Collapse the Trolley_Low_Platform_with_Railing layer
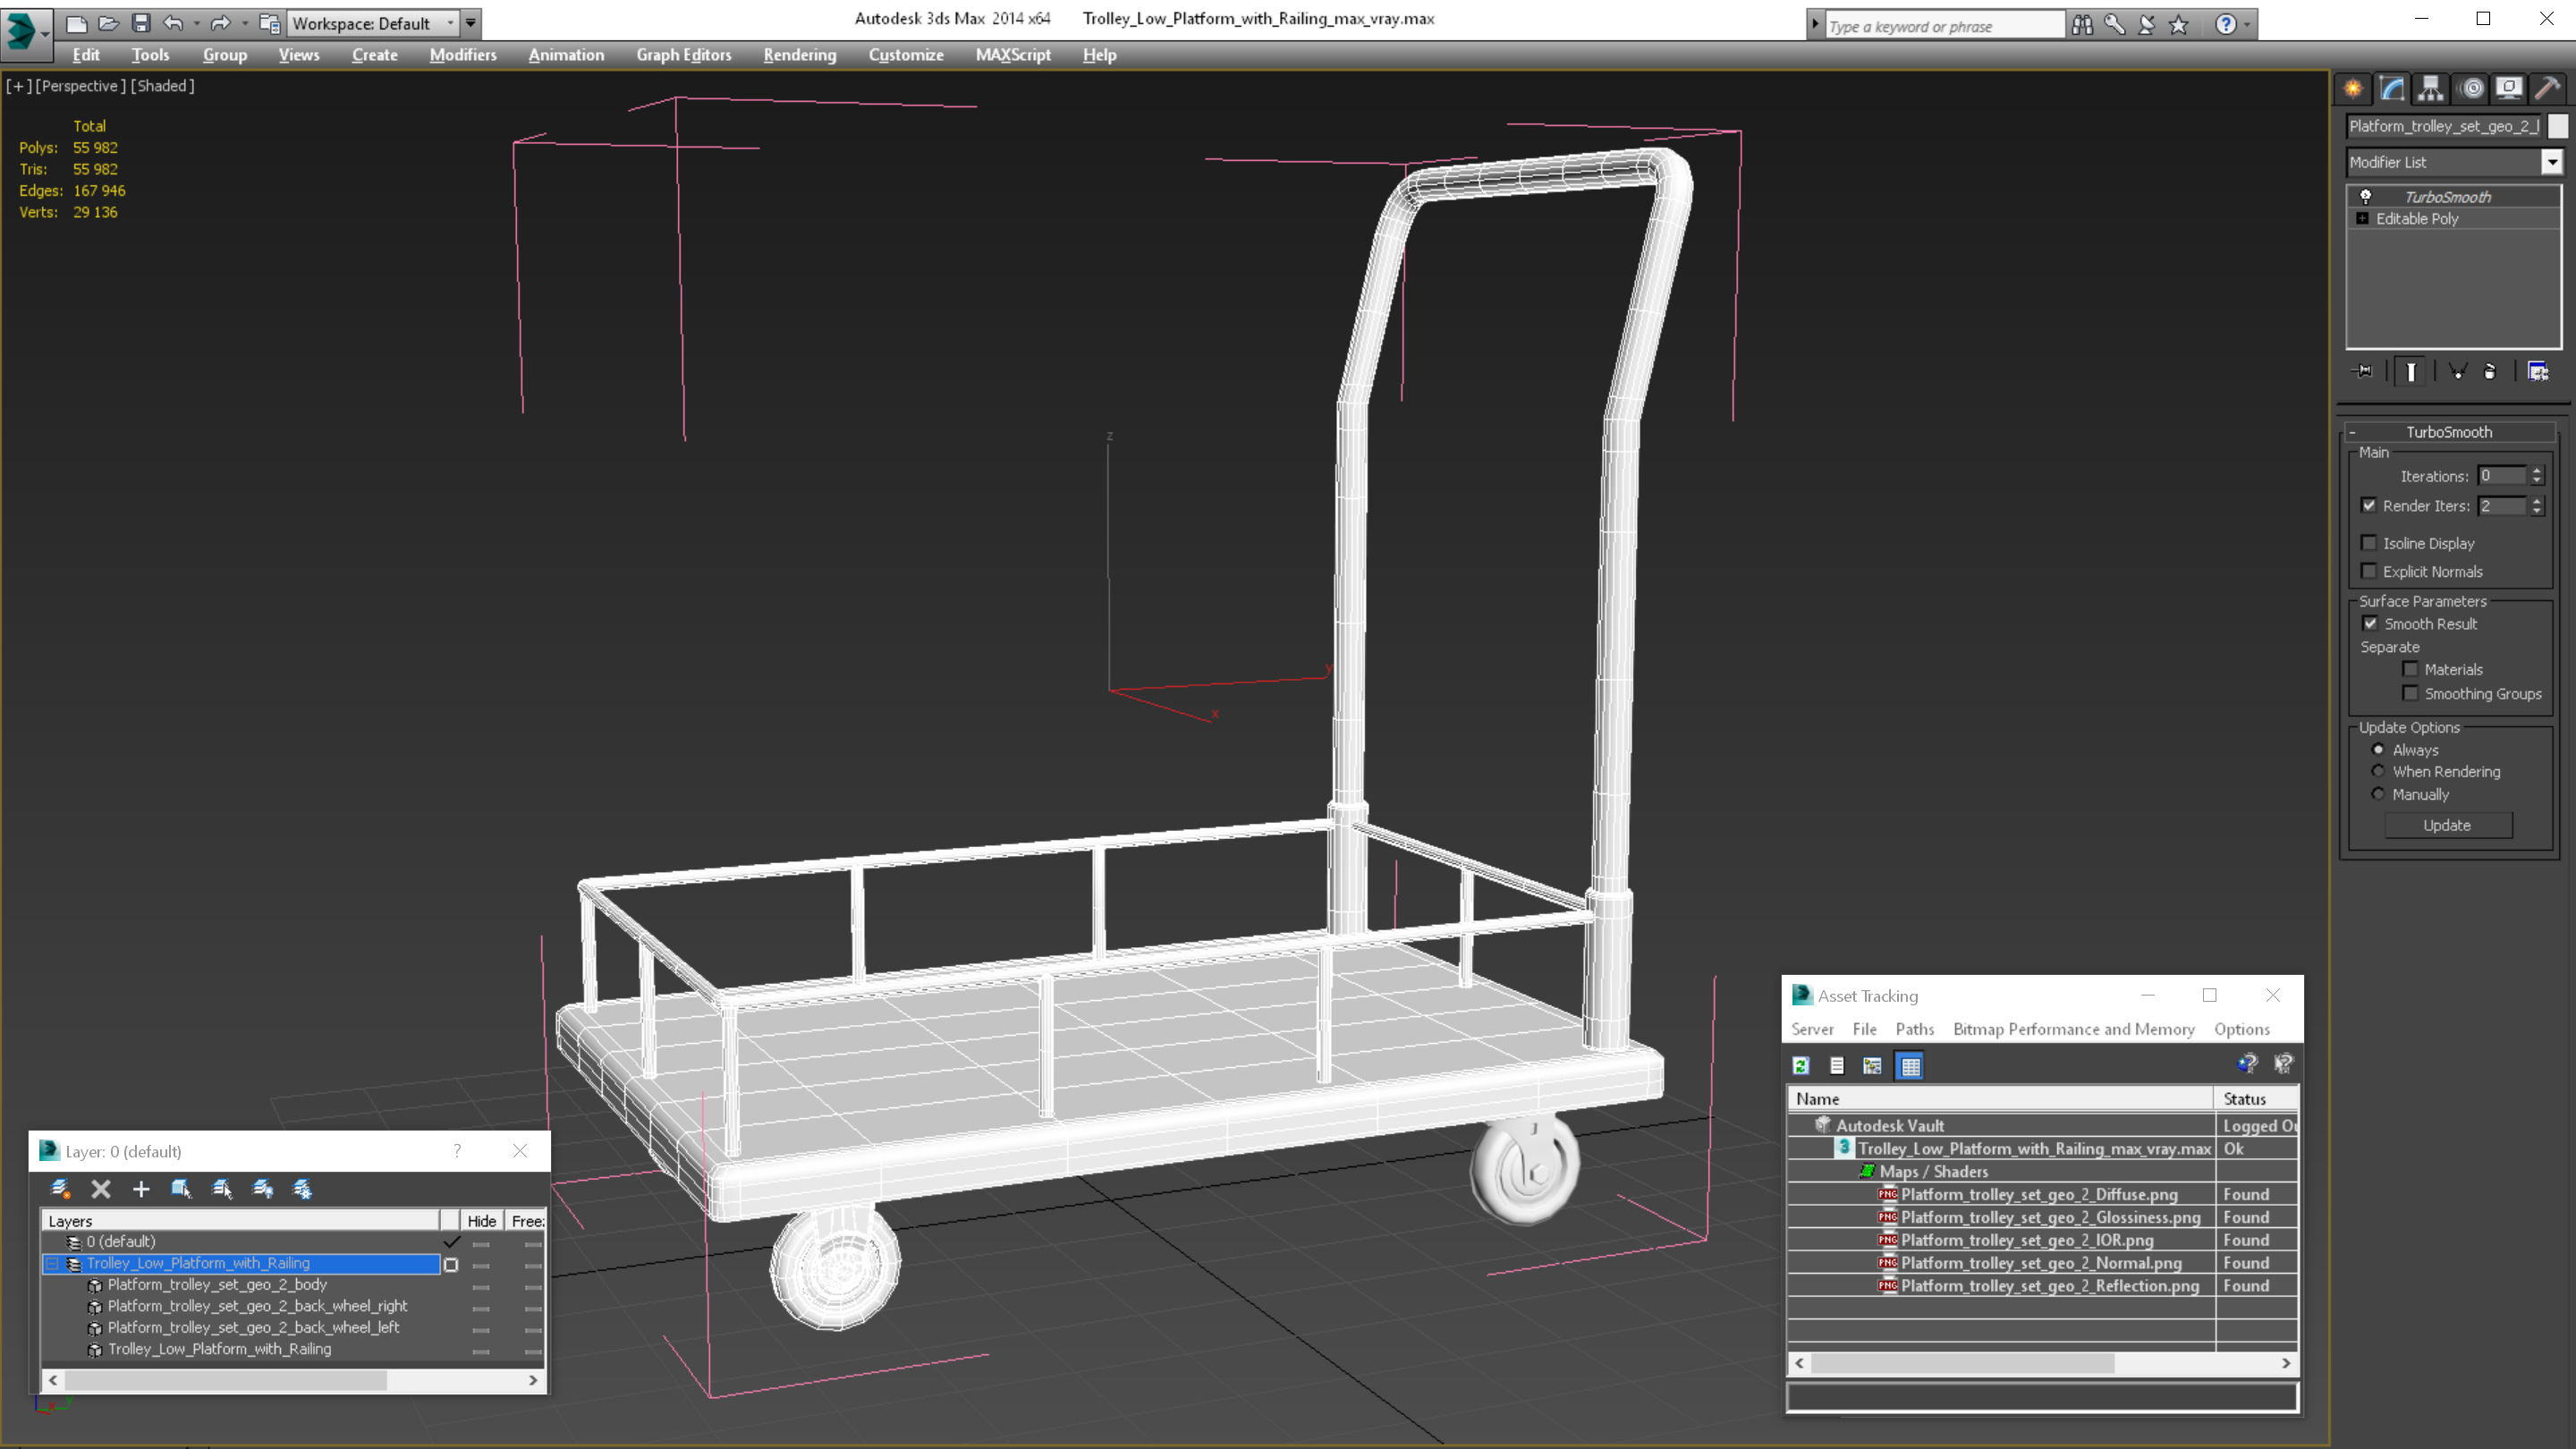Screen dimensions: 2576x1449 tap(52, 1264)
